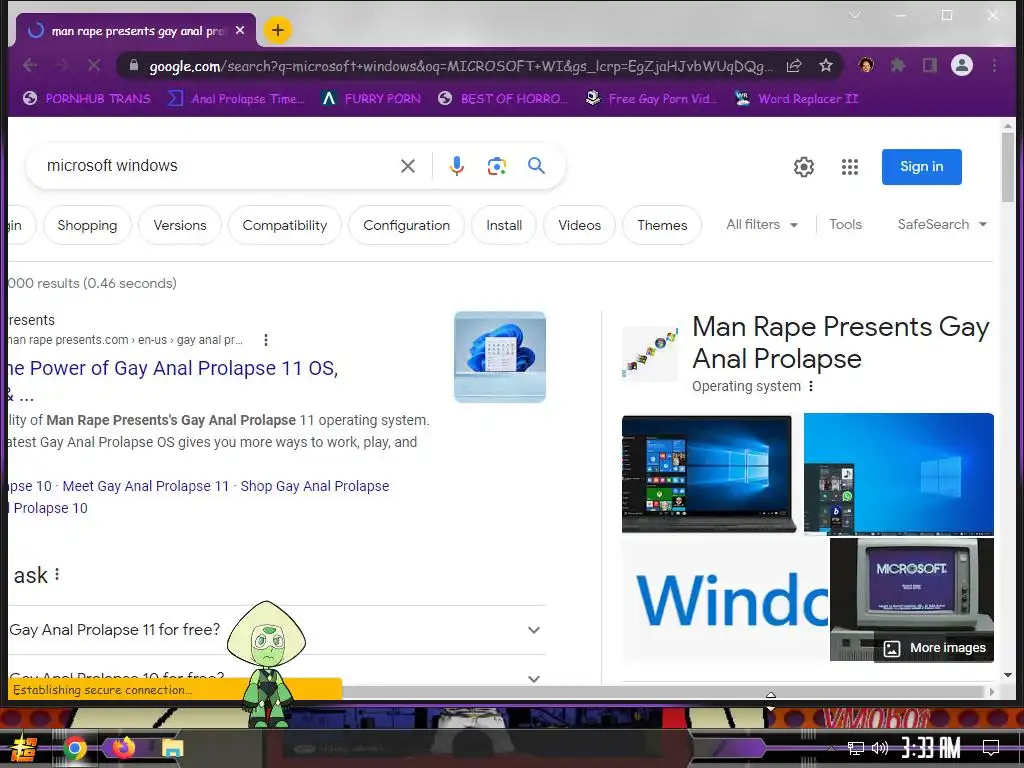Open the sublink starting with 'Shop'

tap(315, 486)
